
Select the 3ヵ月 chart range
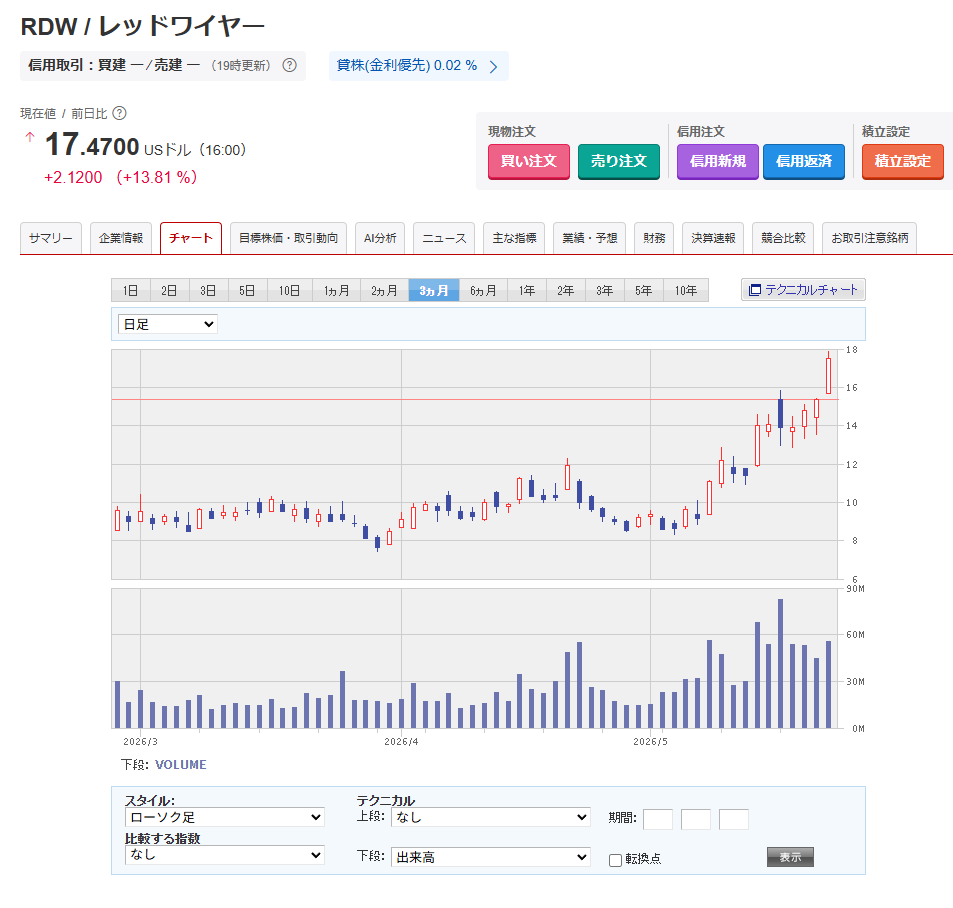[x=434, y=291]
